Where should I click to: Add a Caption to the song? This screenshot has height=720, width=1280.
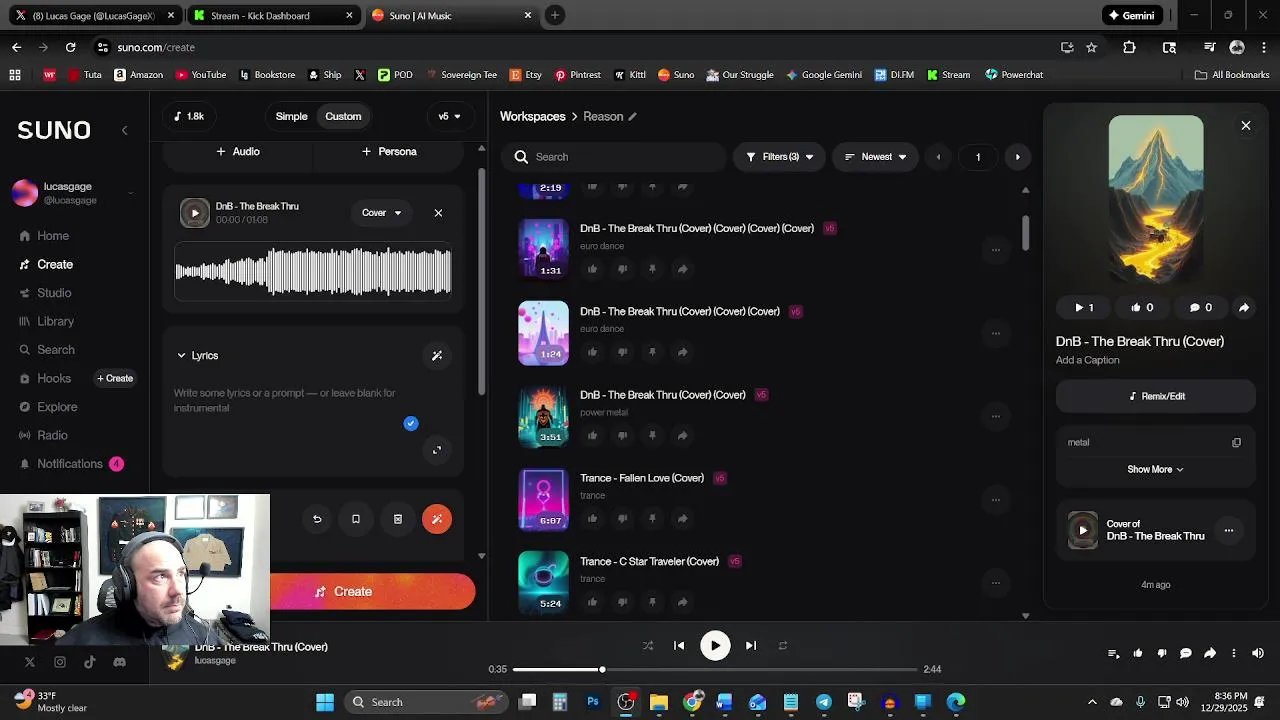[x=1088, y=360]
